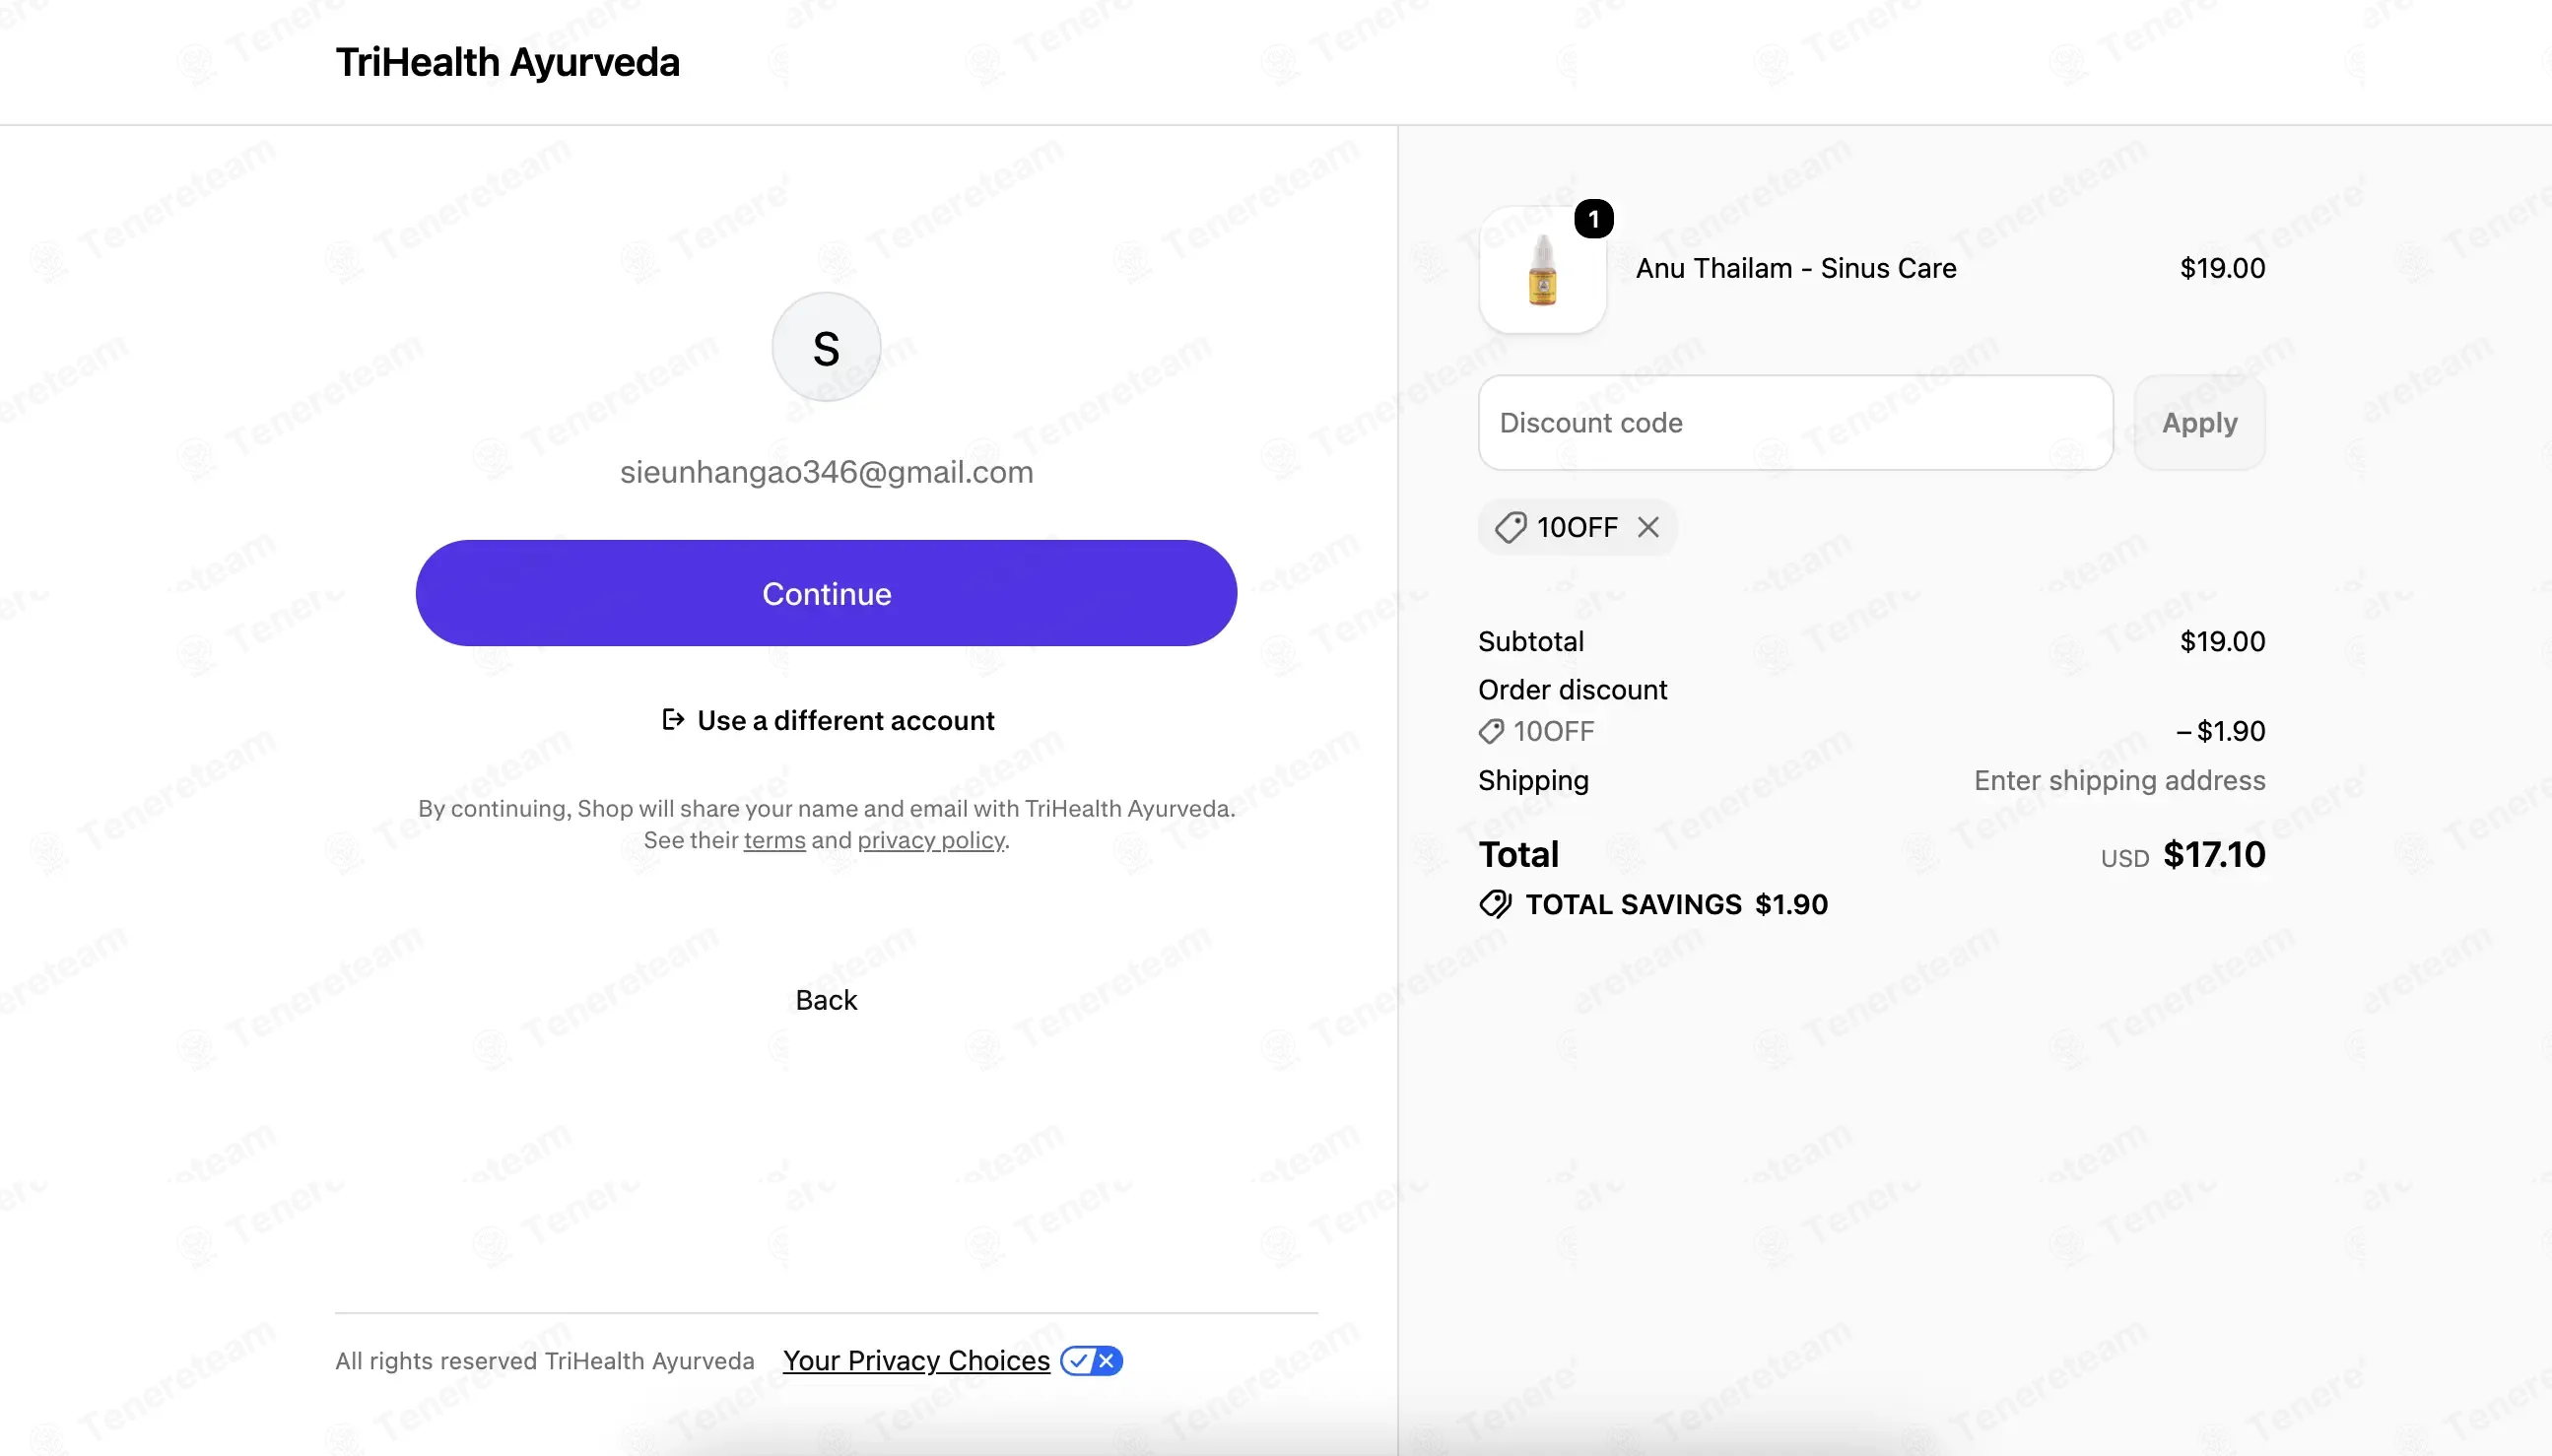Open the terms link
This screenshot has width=2552, height=1456.
(774, 840)
